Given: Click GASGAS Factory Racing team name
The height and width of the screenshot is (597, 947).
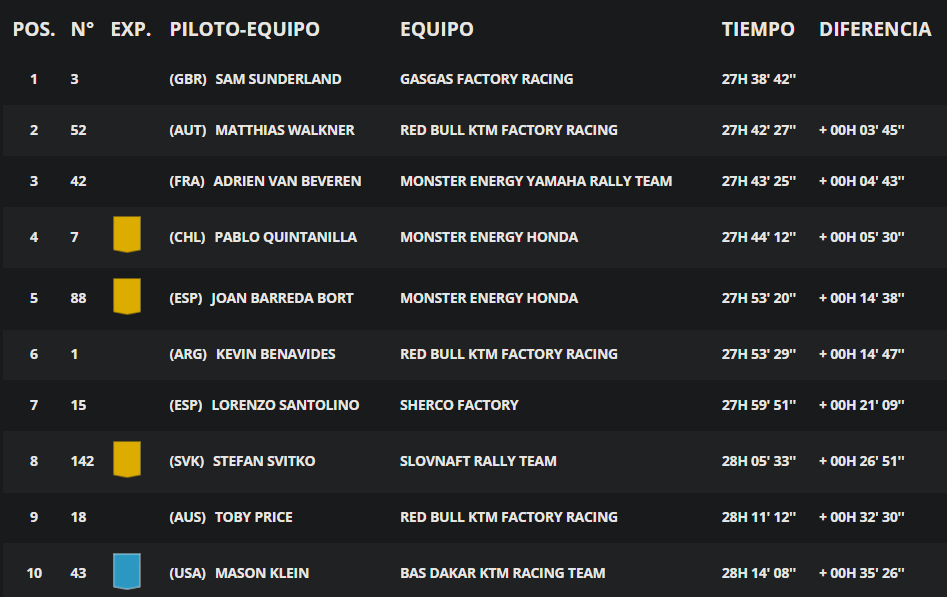Looking at the screenshot, I should tap(487, 79).
